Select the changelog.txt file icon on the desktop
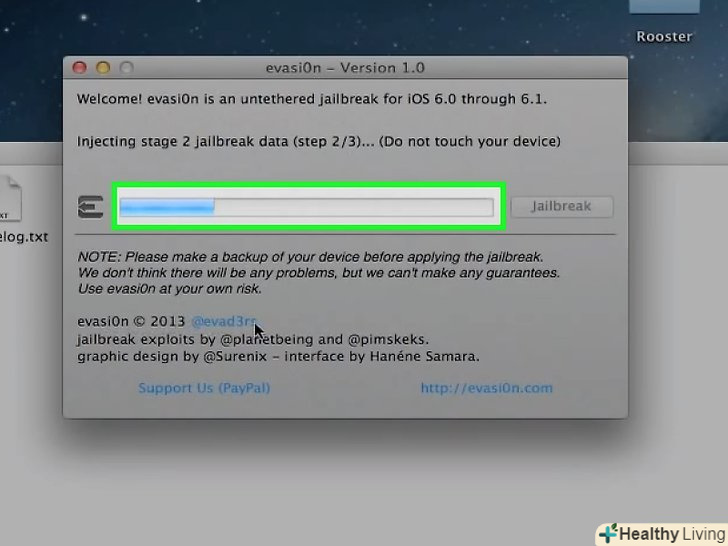Screen dimensions: 728x546 pos(10,198)
